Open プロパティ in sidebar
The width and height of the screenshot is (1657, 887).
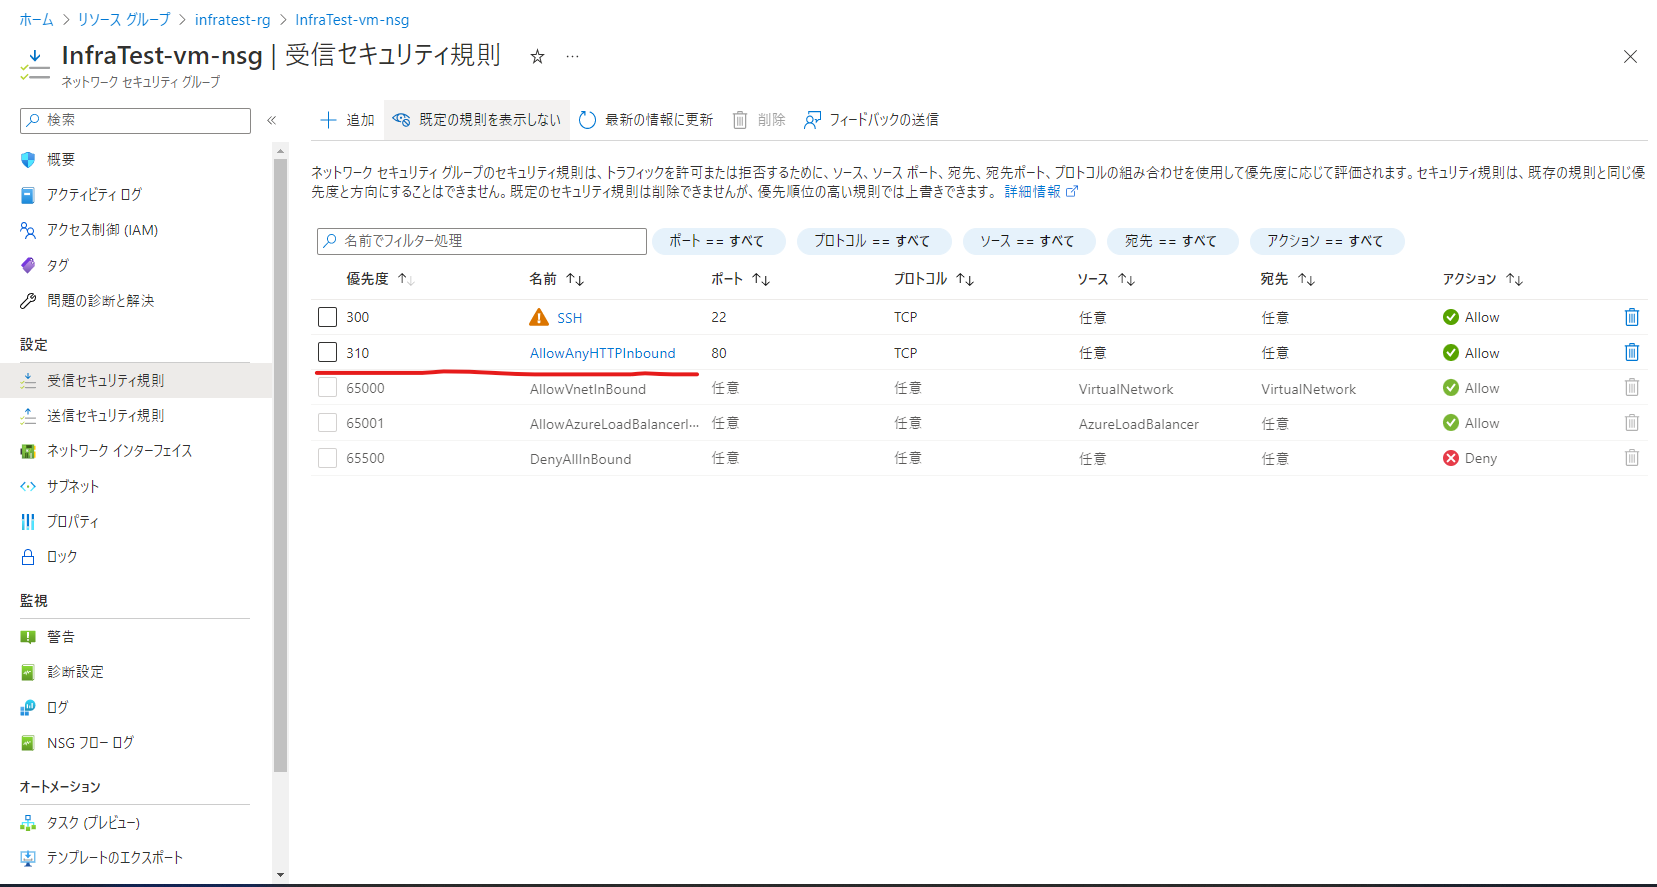point(72,522)
